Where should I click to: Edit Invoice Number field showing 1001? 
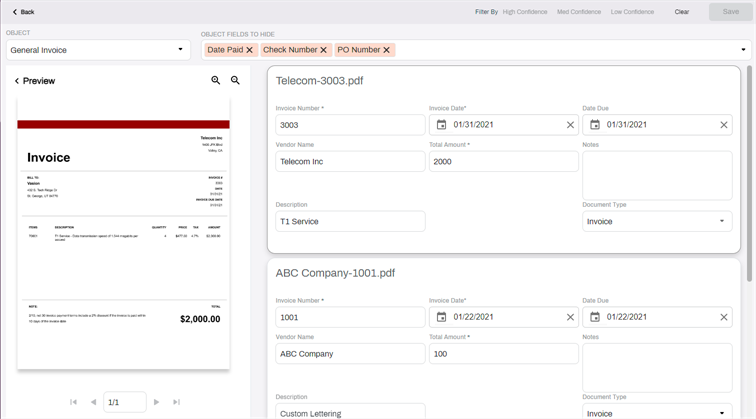click(350, 317)
